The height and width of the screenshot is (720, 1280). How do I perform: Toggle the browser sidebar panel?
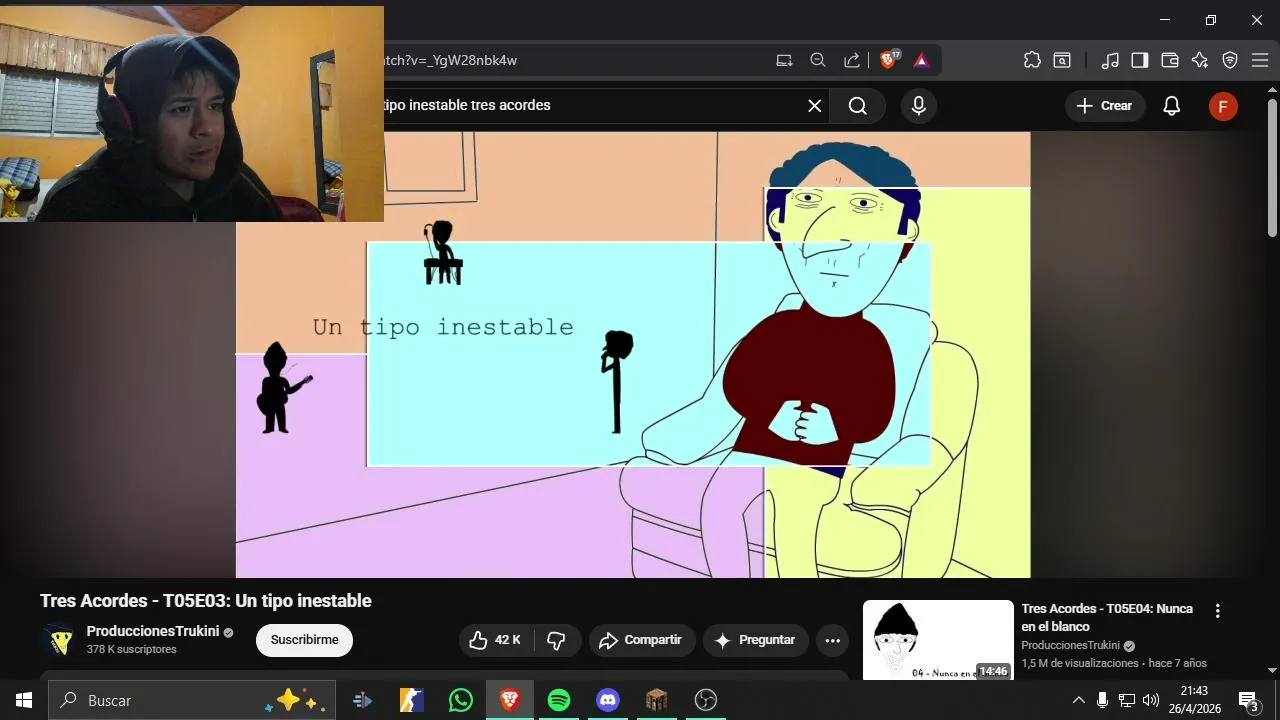[1140, 60]
